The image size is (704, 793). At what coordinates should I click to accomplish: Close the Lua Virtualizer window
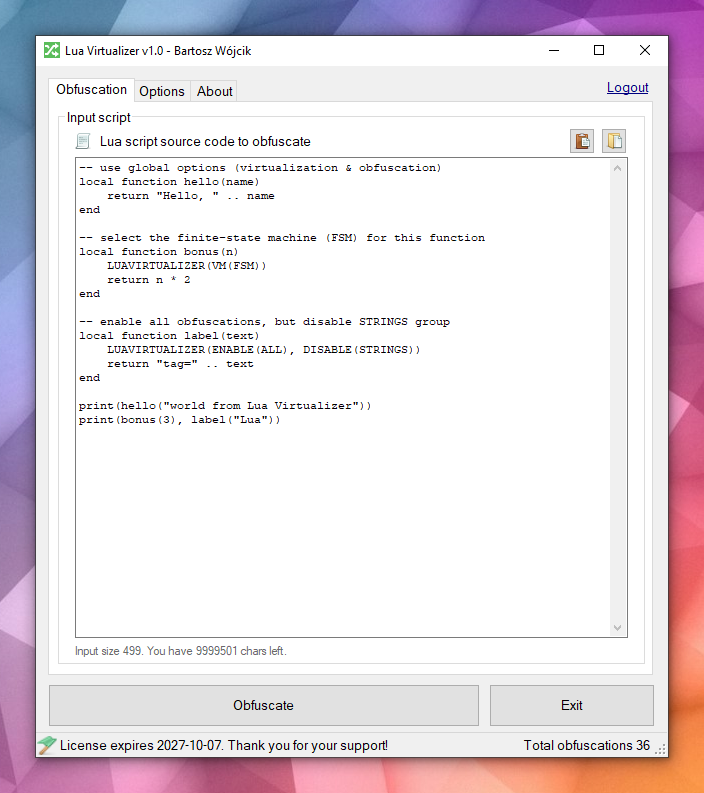point(645,50)
